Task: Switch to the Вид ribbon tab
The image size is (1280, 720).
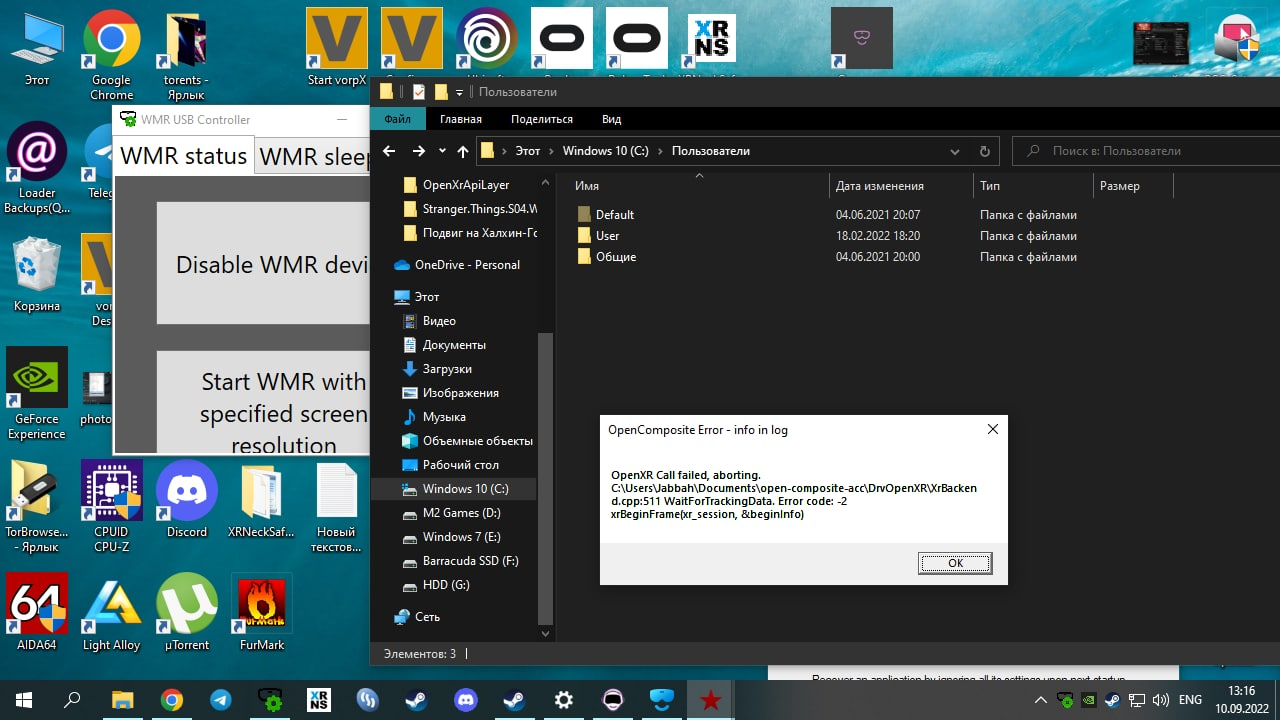Action: click(611, 119)
